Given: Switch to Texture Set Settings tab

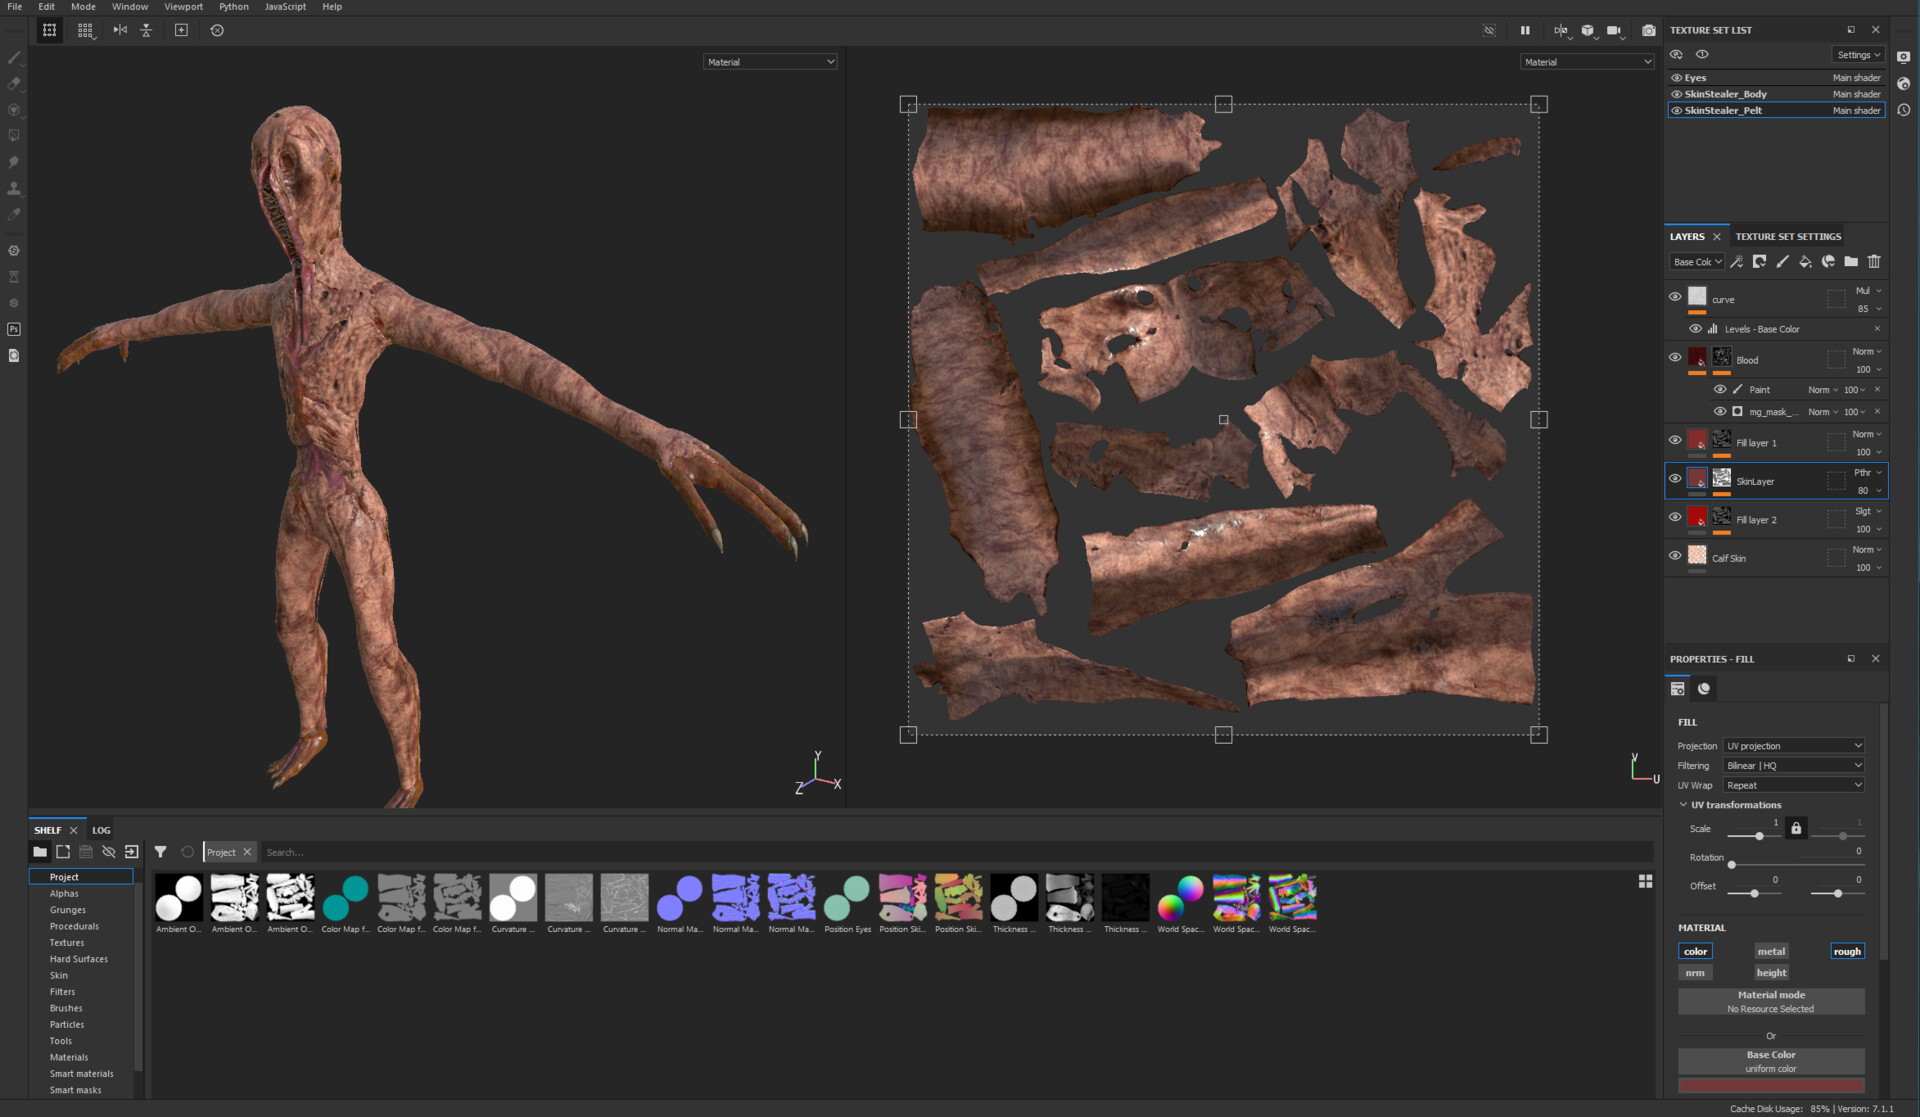Looking at the screenshot, I should 1788,237.
